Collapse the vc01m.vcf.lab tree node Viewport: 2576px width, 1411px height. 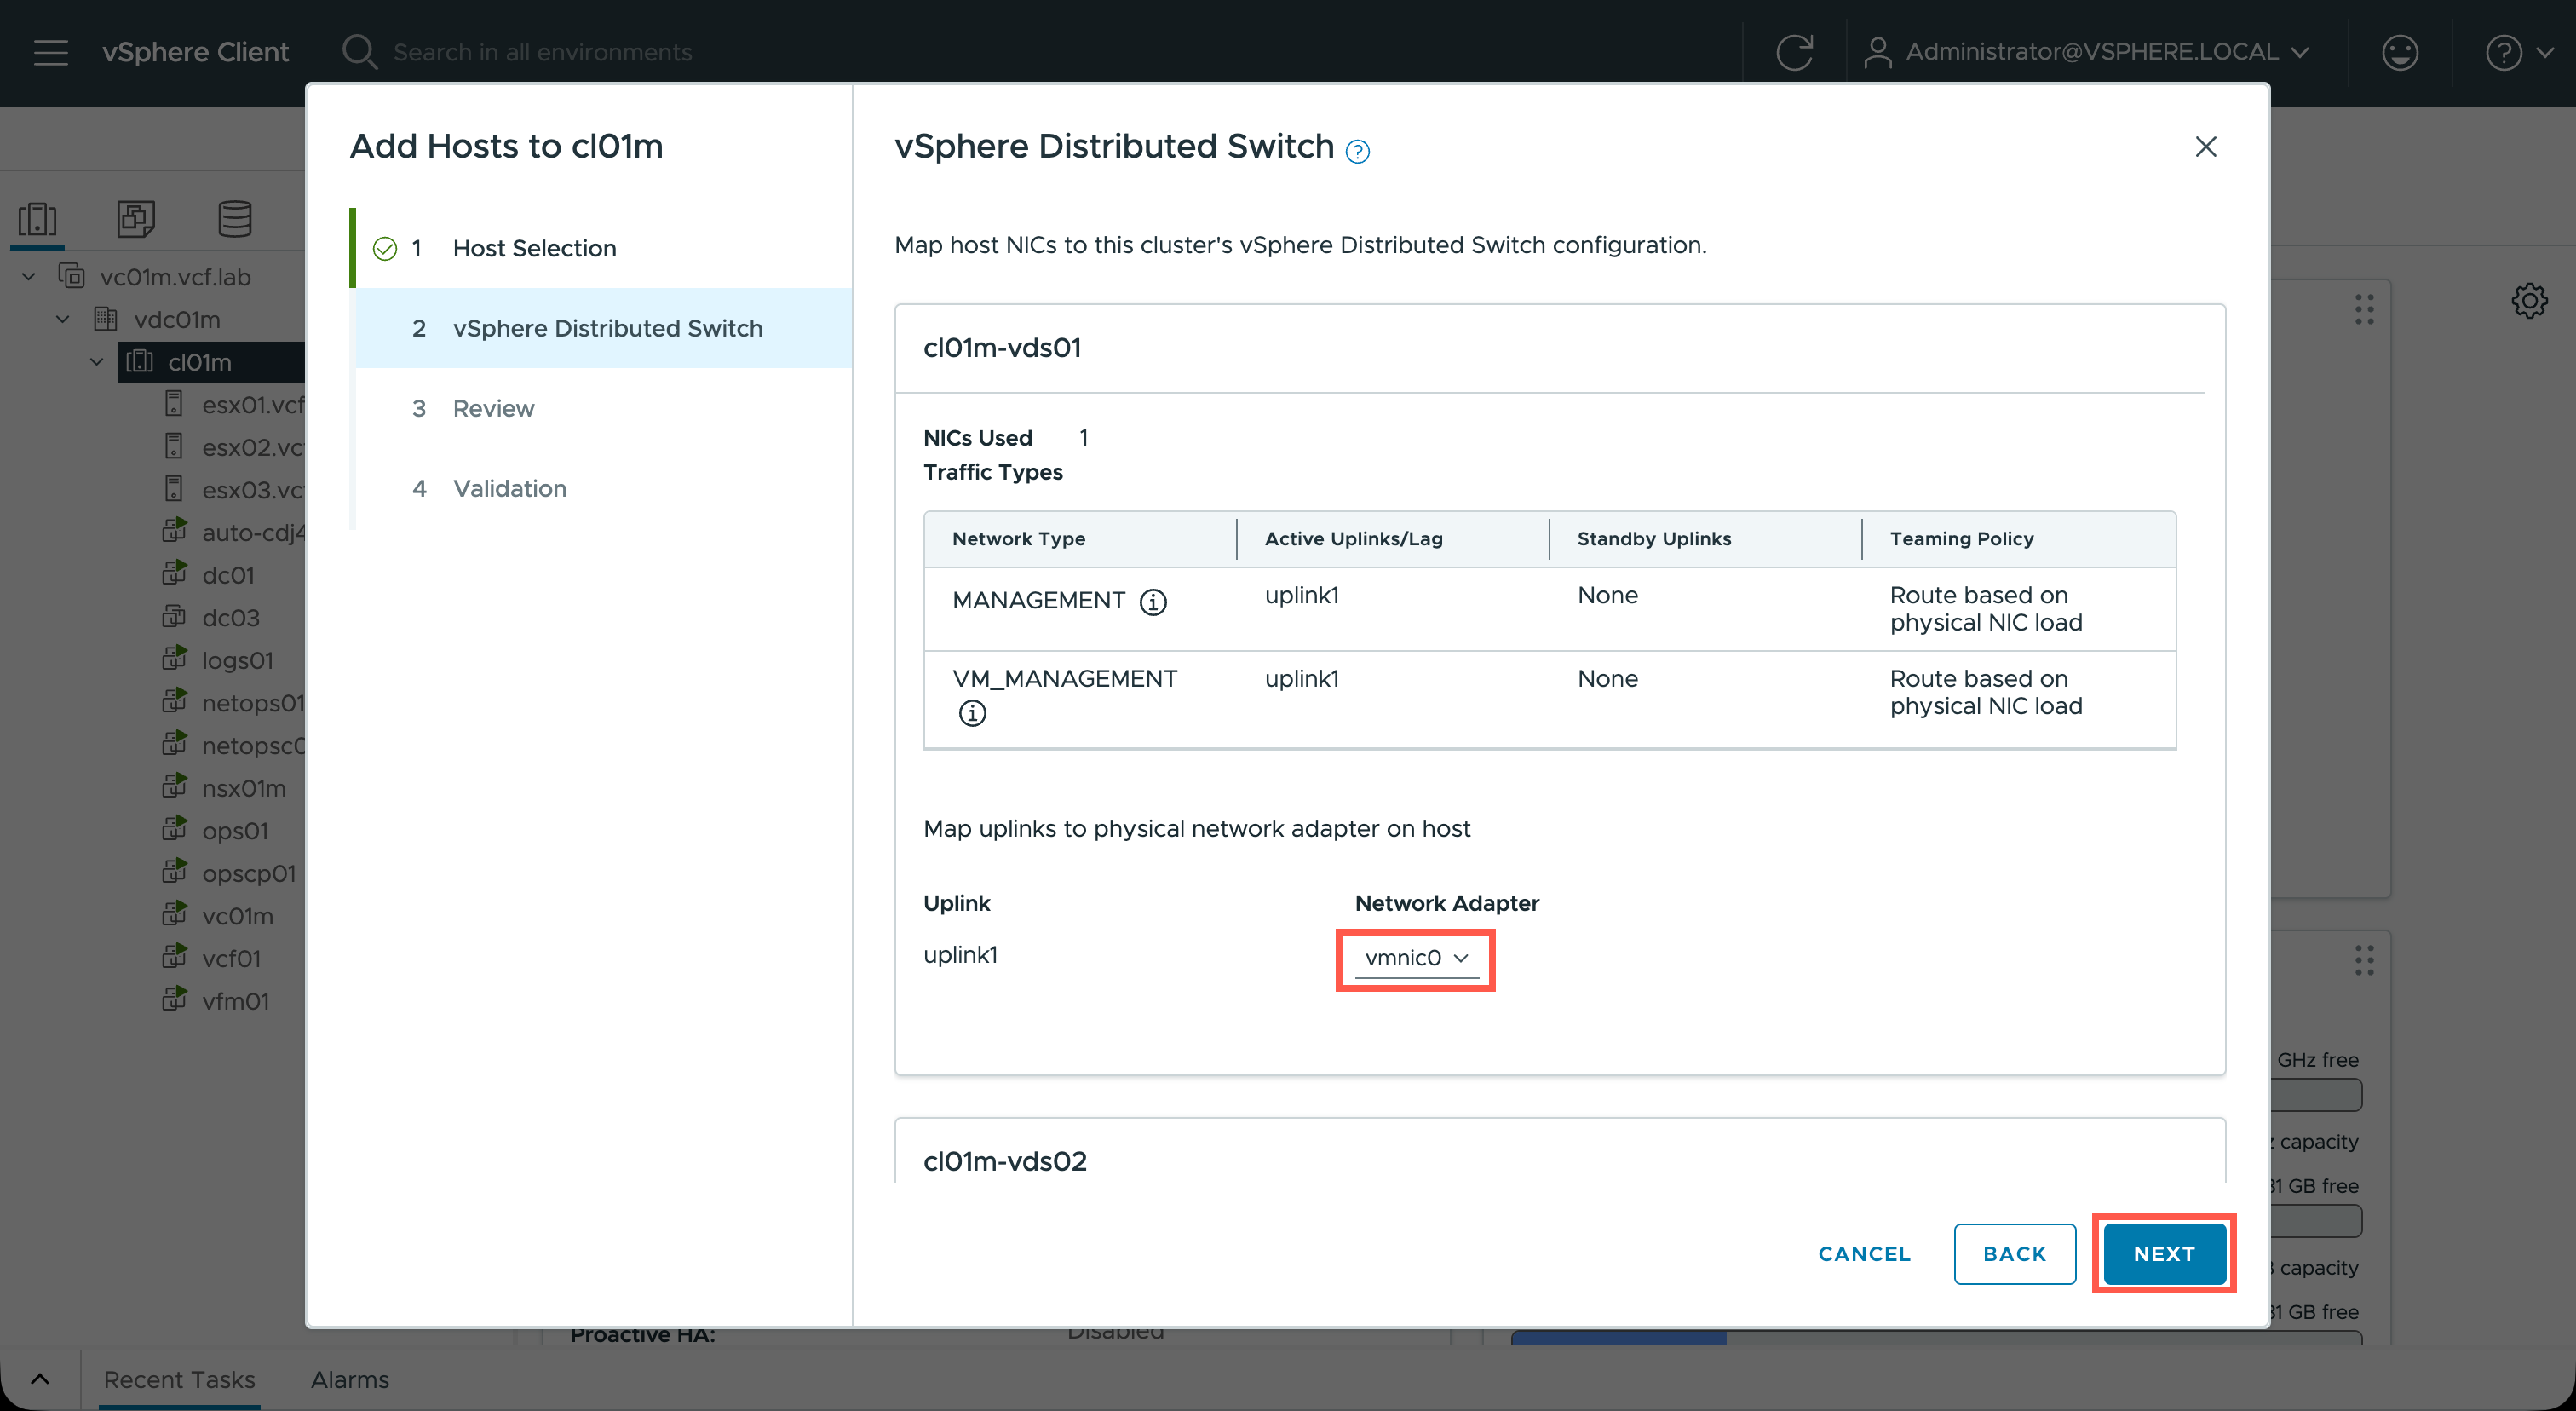(29, 277)
